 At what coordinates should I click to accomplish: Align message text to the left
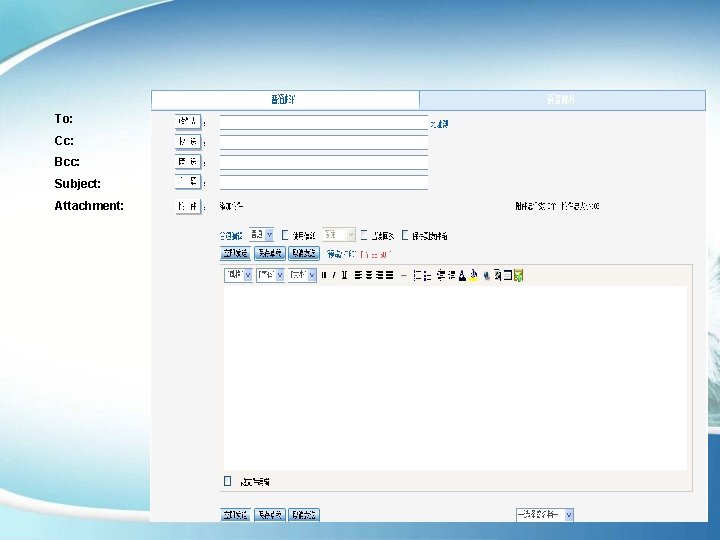359,276
